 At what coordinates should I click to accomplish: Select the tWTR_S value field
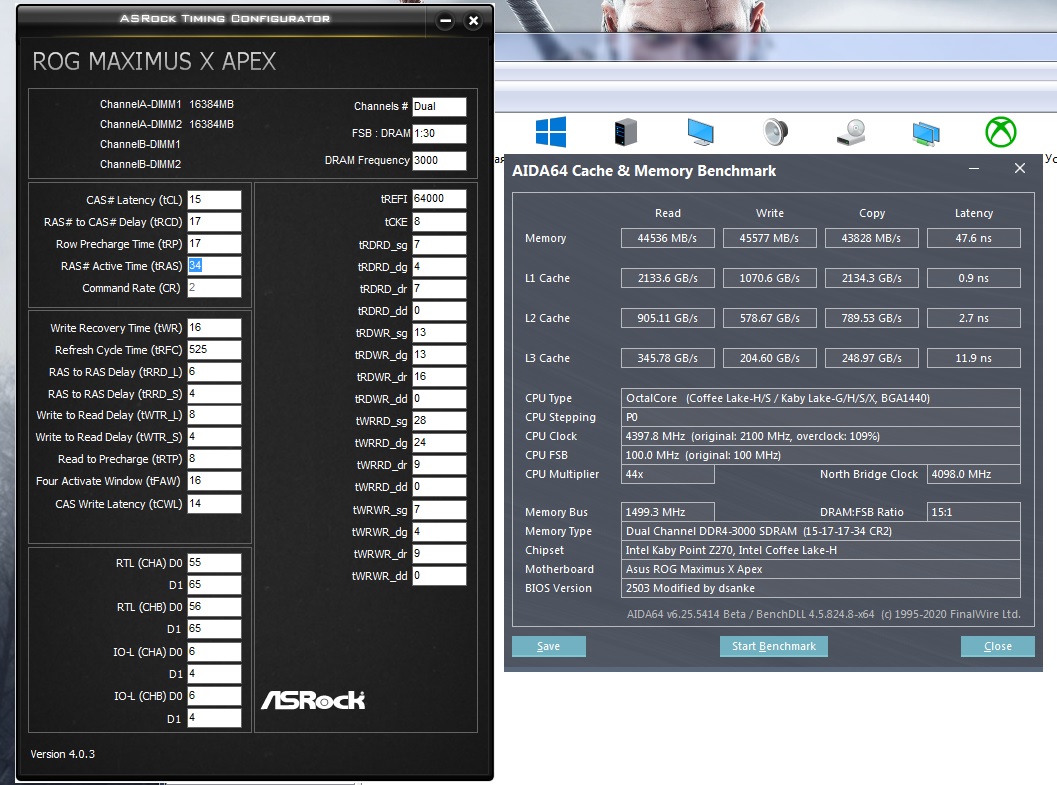click(214, 437)
